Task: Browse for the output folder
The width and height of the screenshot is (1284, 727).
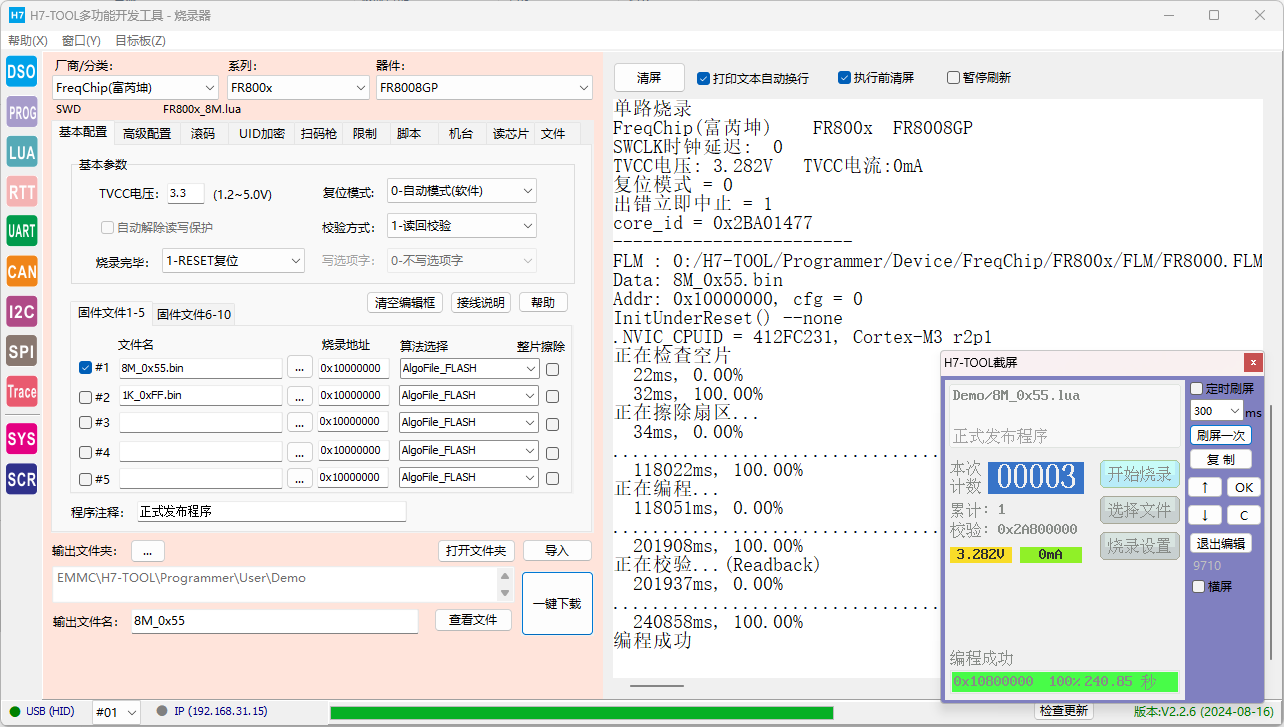Action: pos(147,551)
